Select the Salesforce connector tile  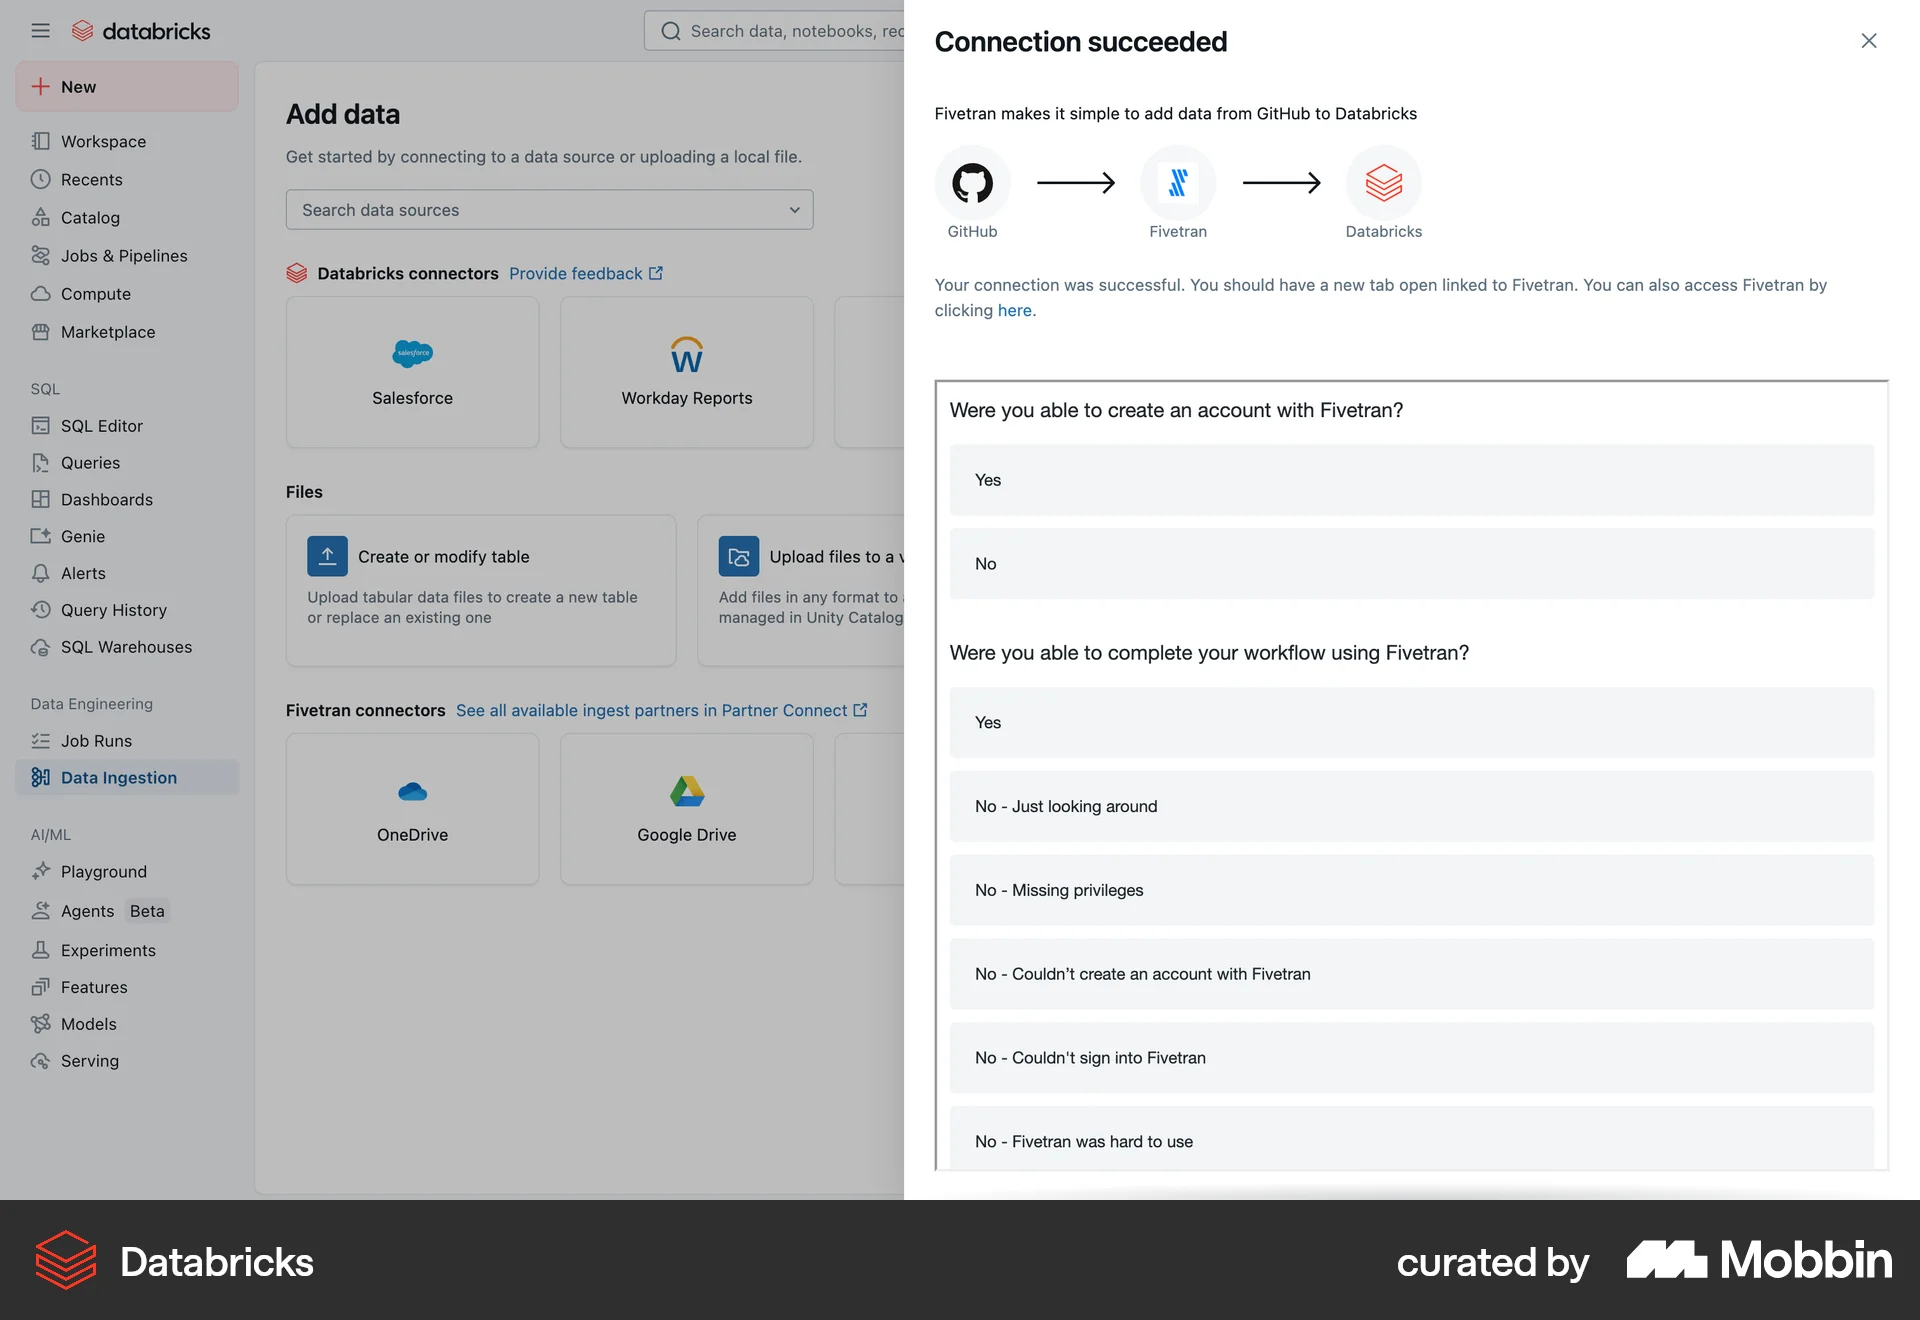pos(412,372)
